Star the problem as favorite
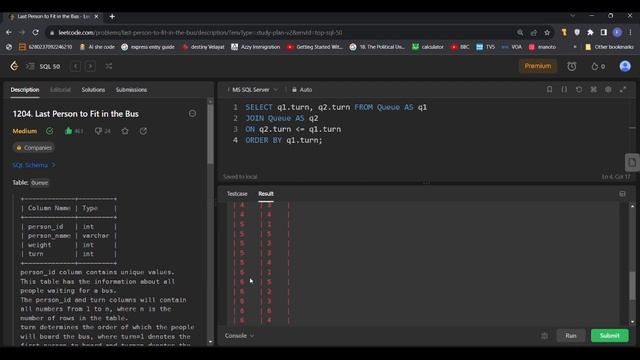The height and width of the screenshot is (360, 640). [x=125, y=131]
